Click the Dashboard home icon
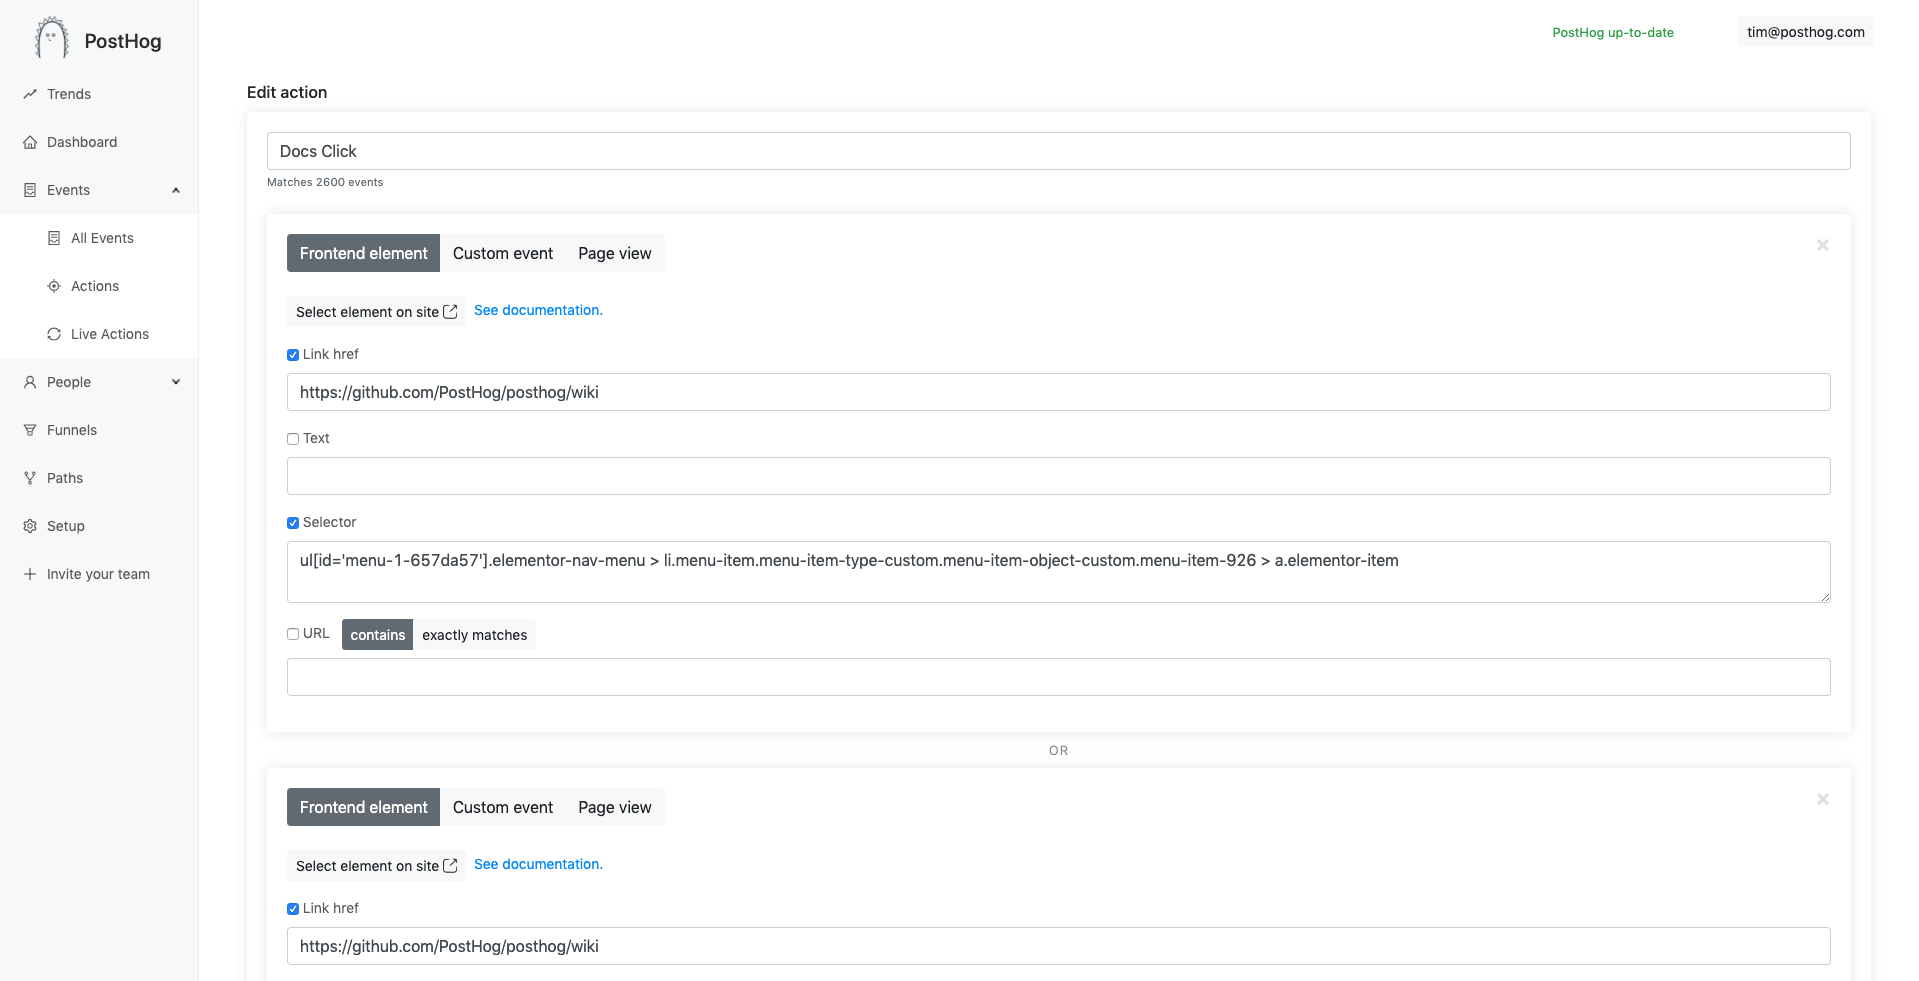The height and width of the screenshot is (981, 1919). coord(30,142)
